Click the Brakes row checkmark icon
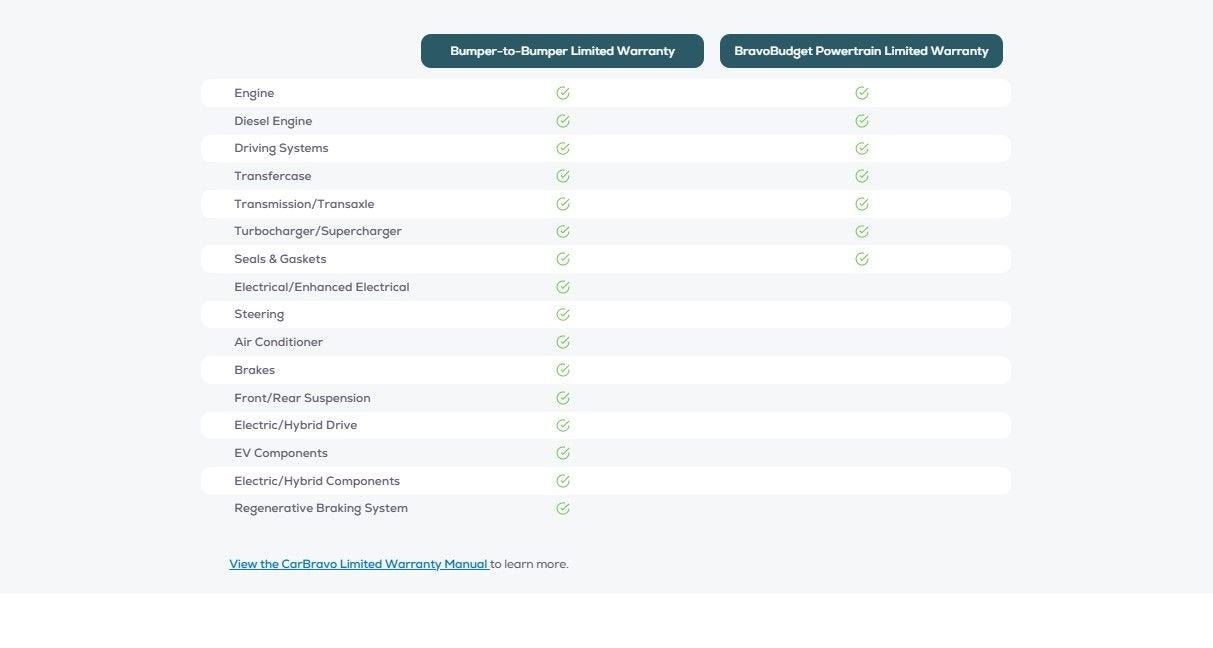 (x=563, y=370)
